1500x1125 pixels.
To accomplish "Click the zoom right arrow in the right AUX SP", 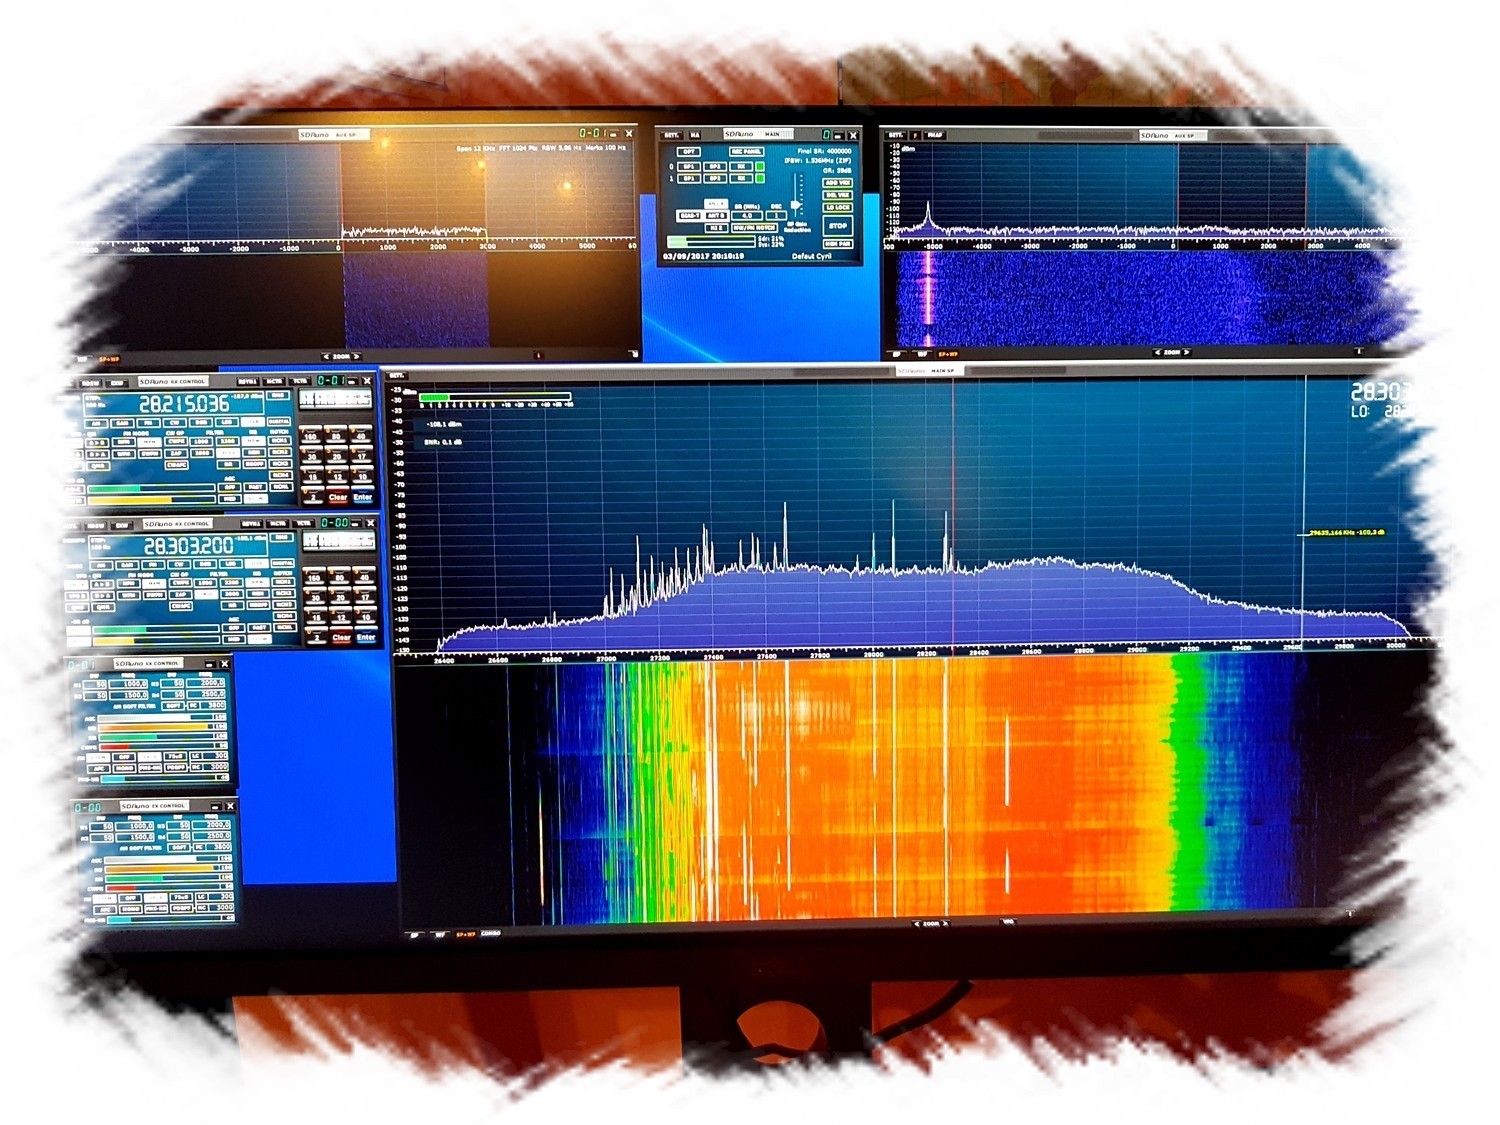I will point(1187,352).
